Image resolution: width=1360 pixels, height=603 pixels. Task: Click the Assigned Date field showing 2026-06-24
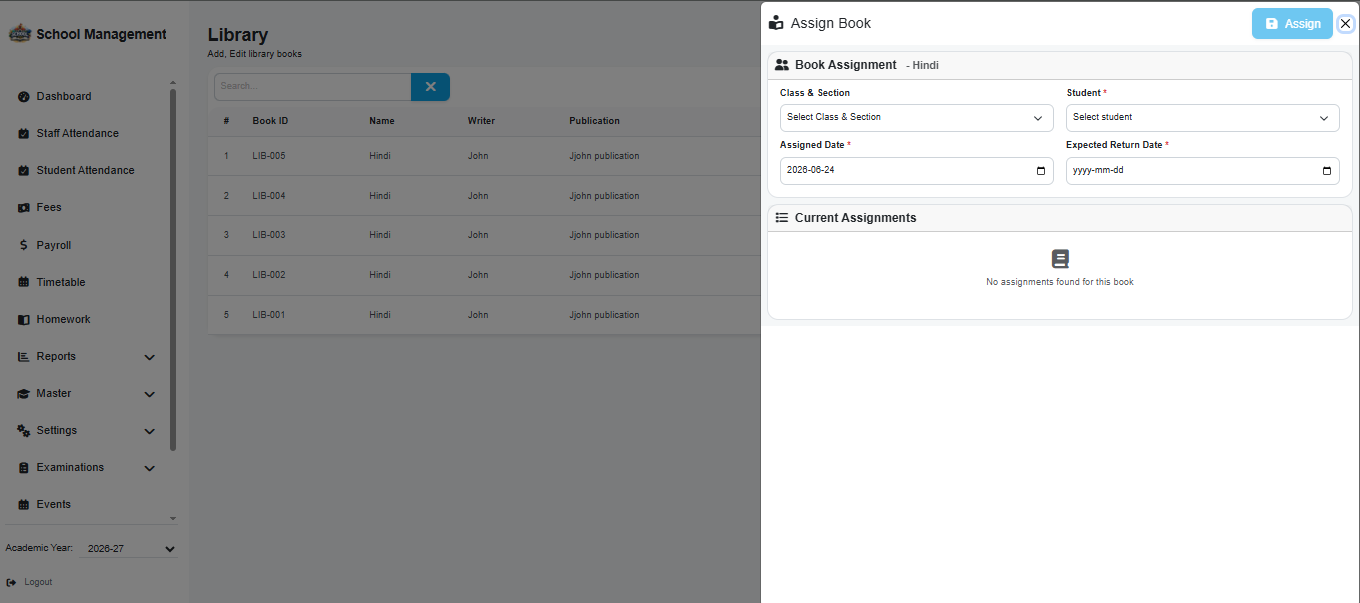[x=917, y=171]
